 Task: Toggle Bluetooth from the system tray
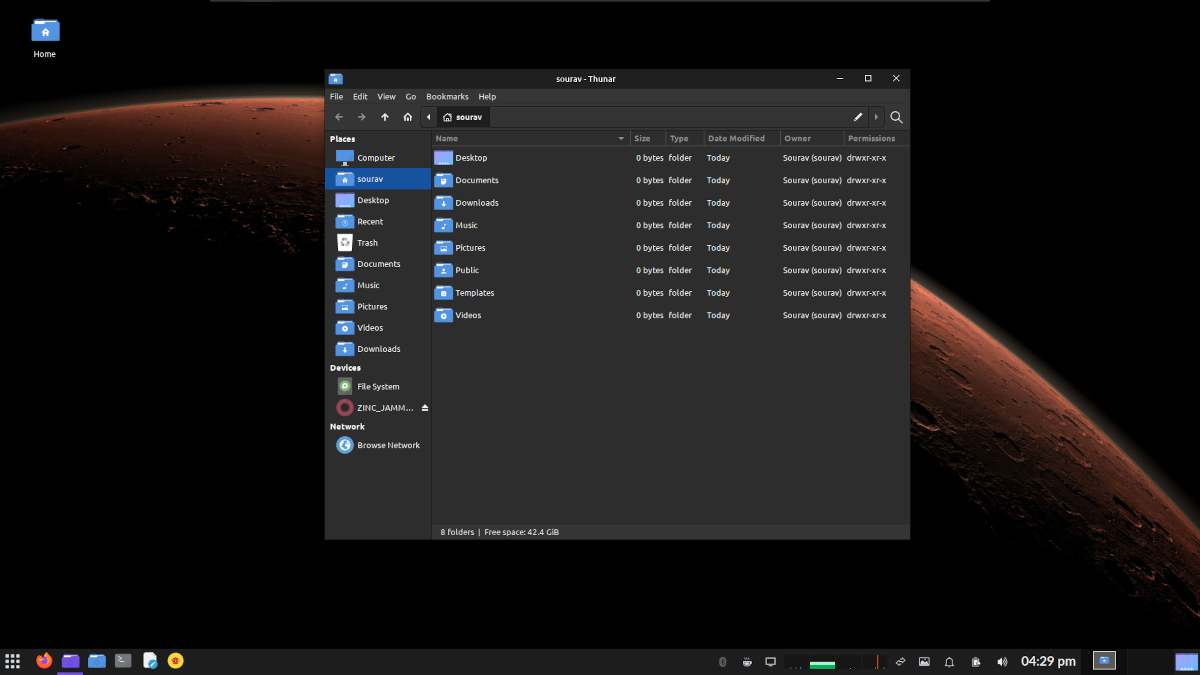click(x=722, y=661)
